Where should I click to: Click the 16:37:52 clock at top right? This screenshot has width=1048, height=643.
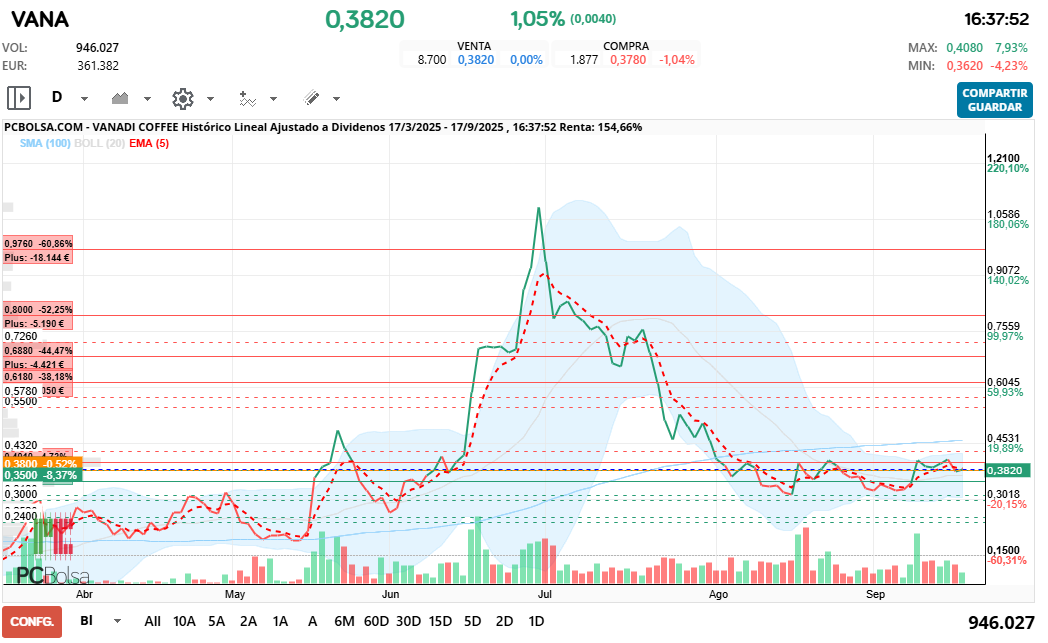[996, 19]
